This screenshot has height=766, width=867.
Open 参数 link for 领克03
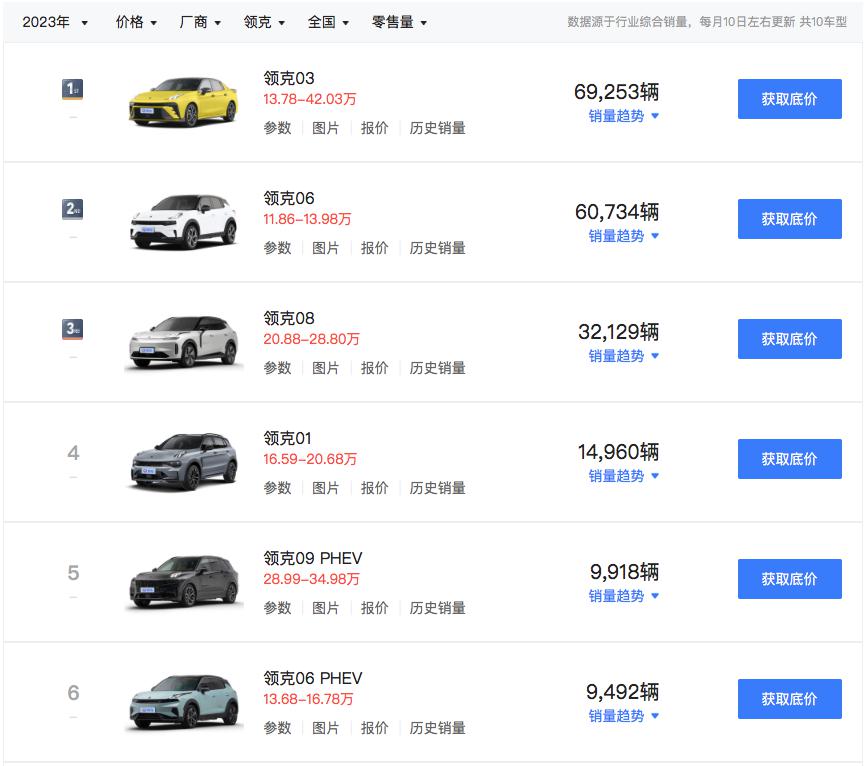tap(277, 128)
